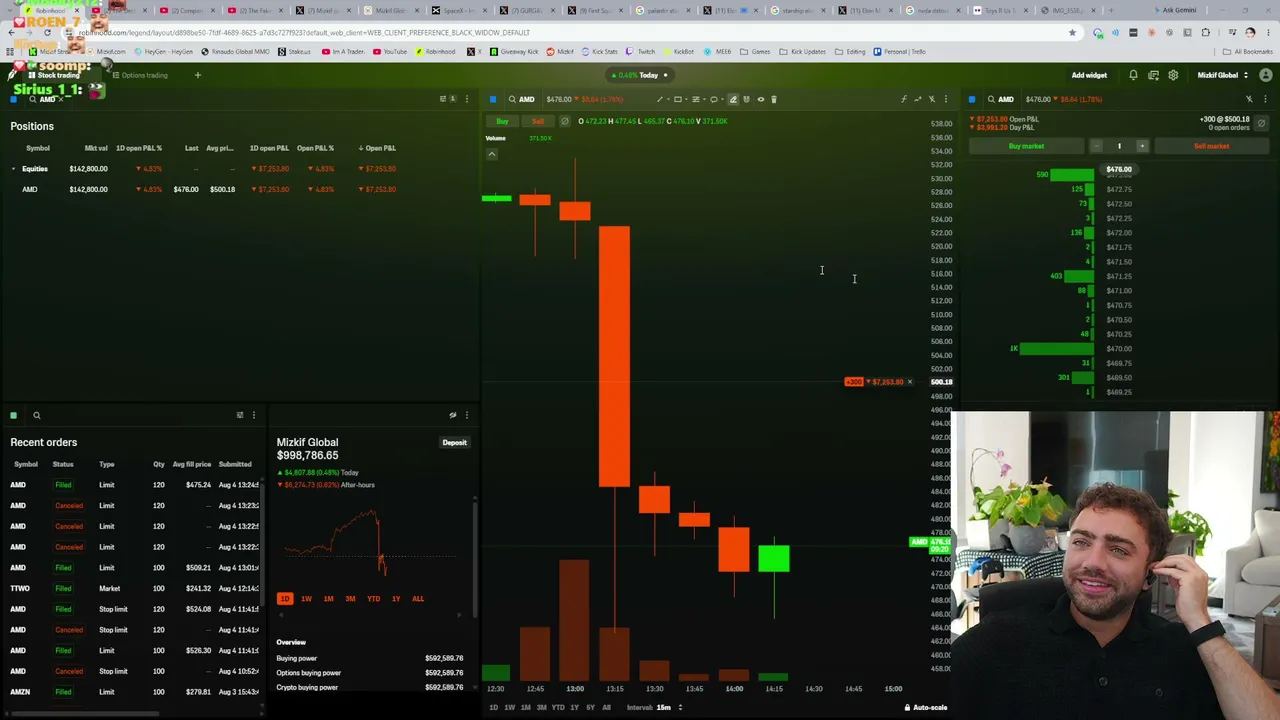1280x720 pixels.
Task: Open the Mizkif Global account switcher dropdown
Action: point(1223,75)
